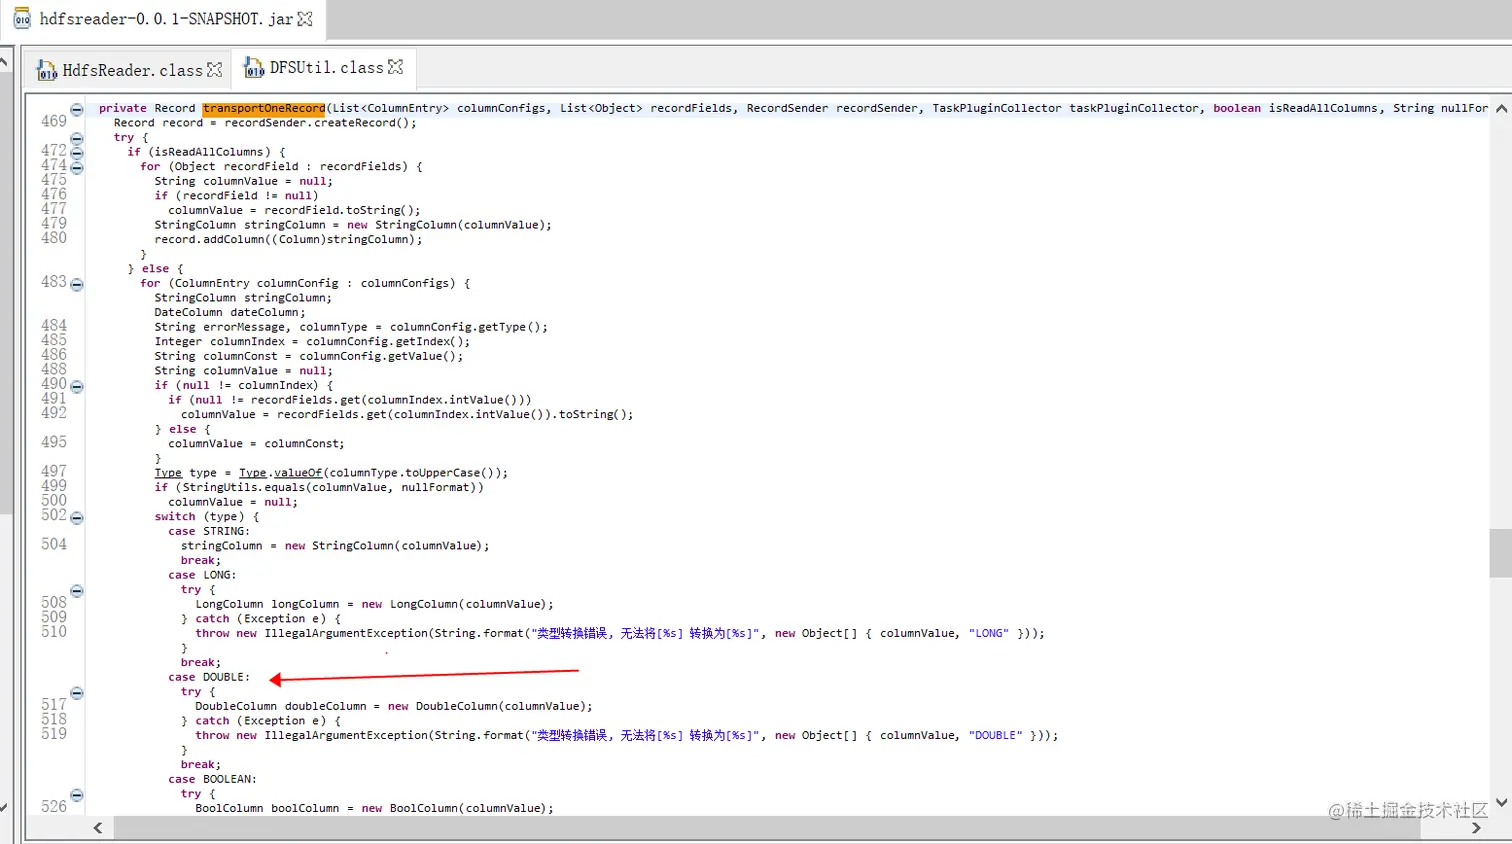
Task: Close the hdfsreader-0.0.1-SNAPSHOT.jar tab
Action: (305, 19)
